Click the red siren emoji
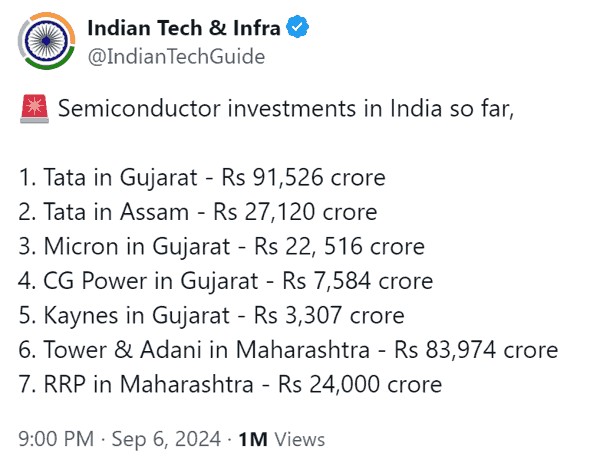600x463 pixels. click(31, 109)
